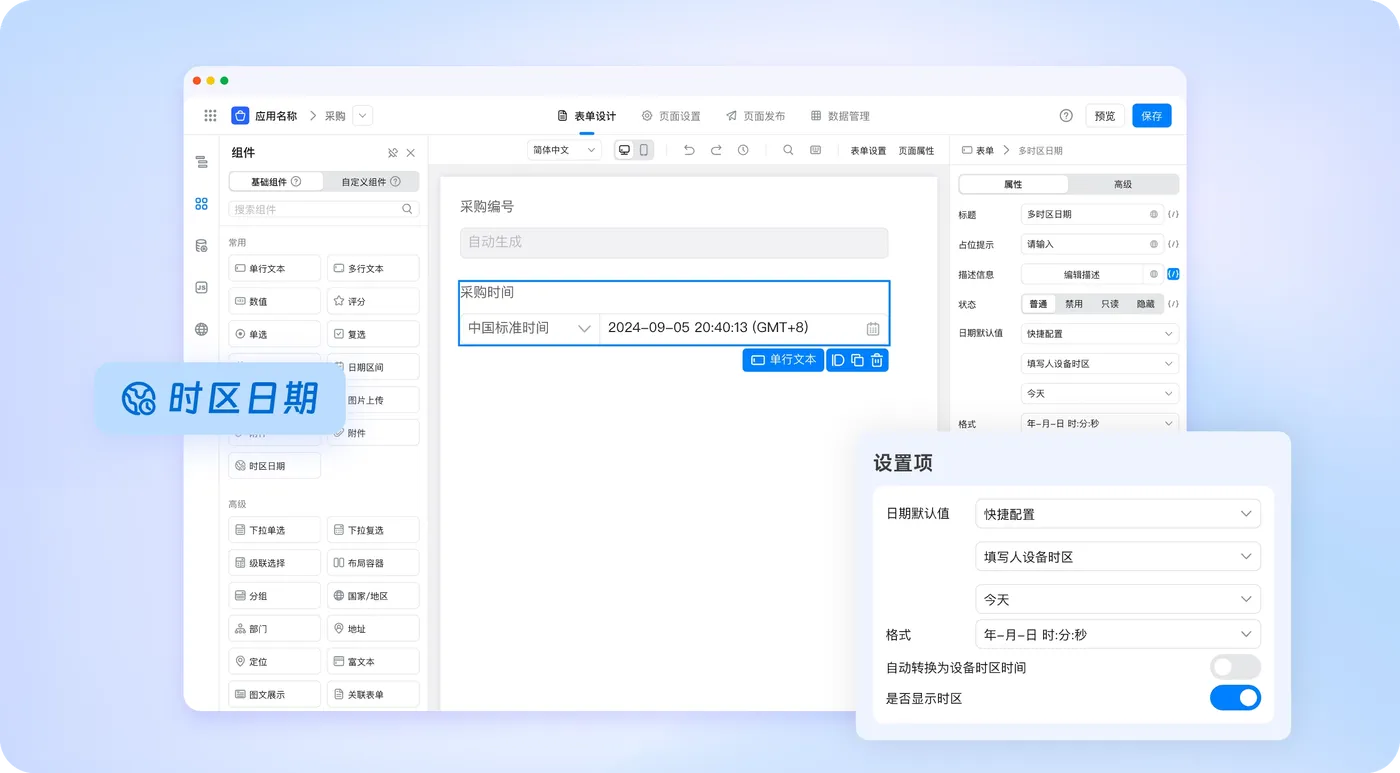Screen dimensions: 1400x773
Task: Switch canvas to desktop preview mode
Action: (x=625, y=150)
